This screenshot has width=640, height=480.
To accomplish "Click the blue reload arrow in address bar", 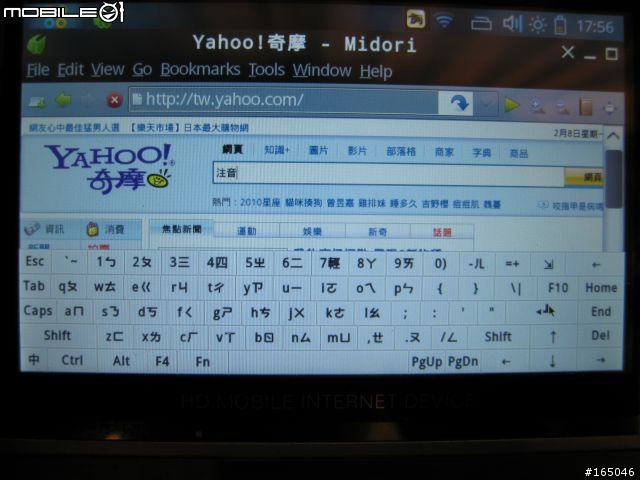I will click(x=458, y=103).
